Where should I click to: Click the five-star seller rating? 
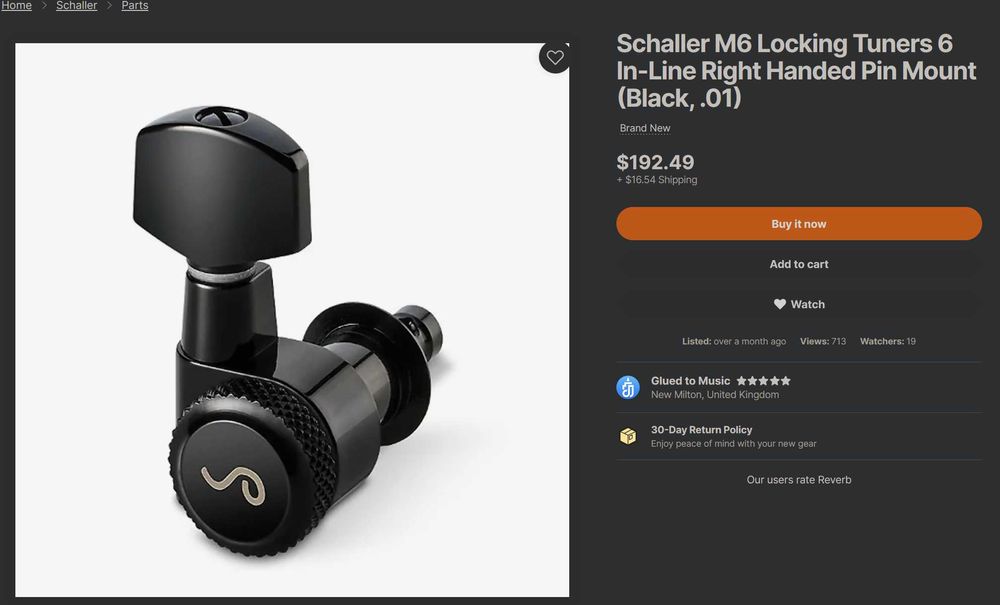click(763, 381)
